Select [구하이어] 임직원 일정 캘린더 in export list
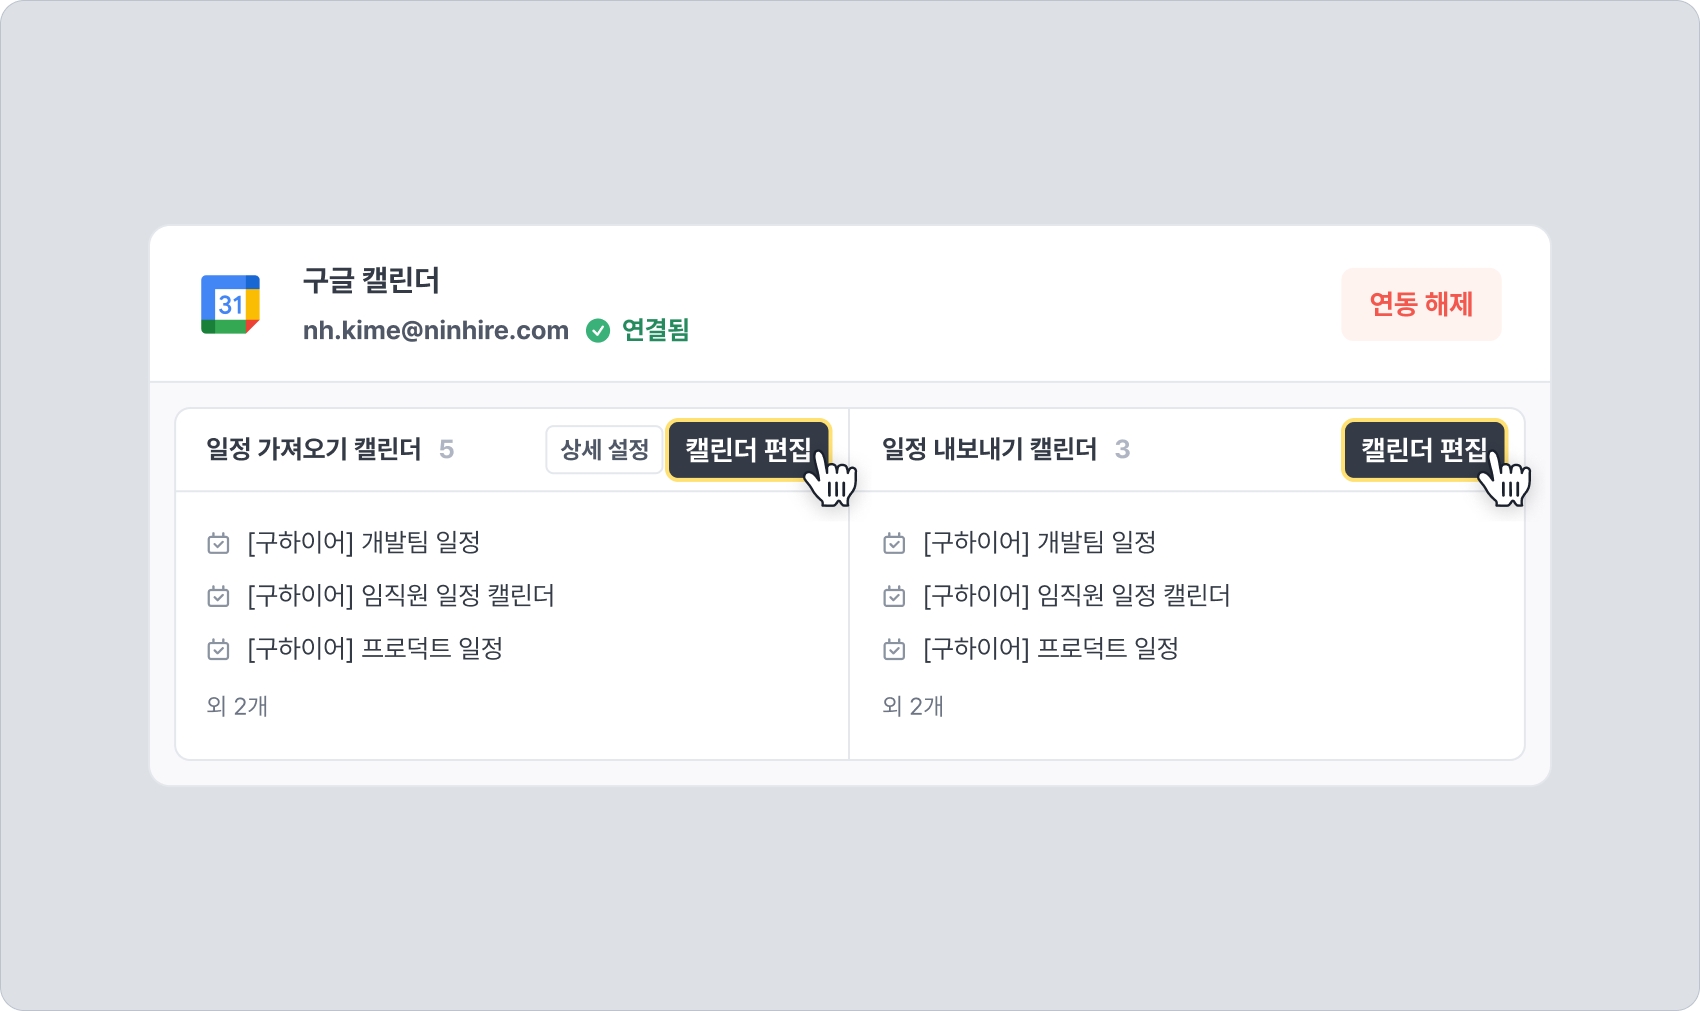The image size is (1700, 1011). tap(1077, 596)
